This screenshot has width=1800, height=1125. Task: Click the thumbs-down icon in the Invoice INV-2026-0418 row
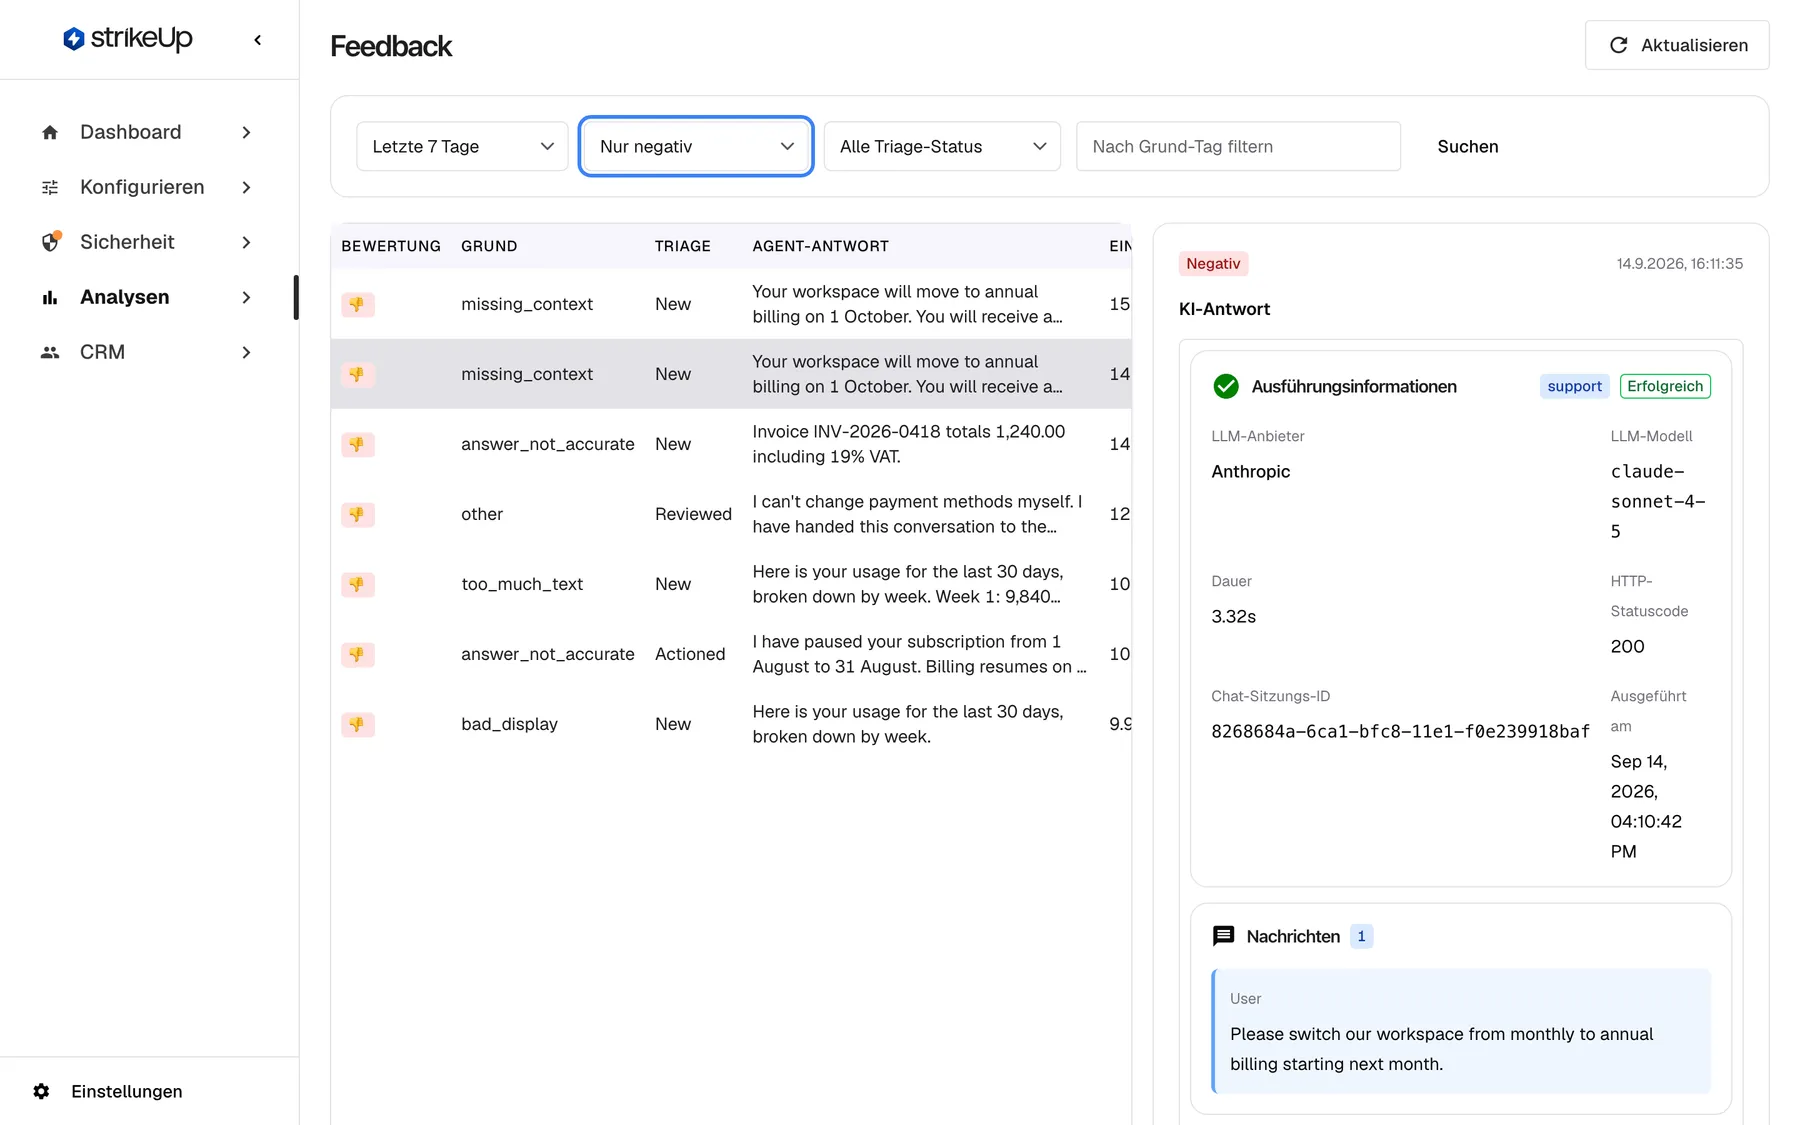358,444
